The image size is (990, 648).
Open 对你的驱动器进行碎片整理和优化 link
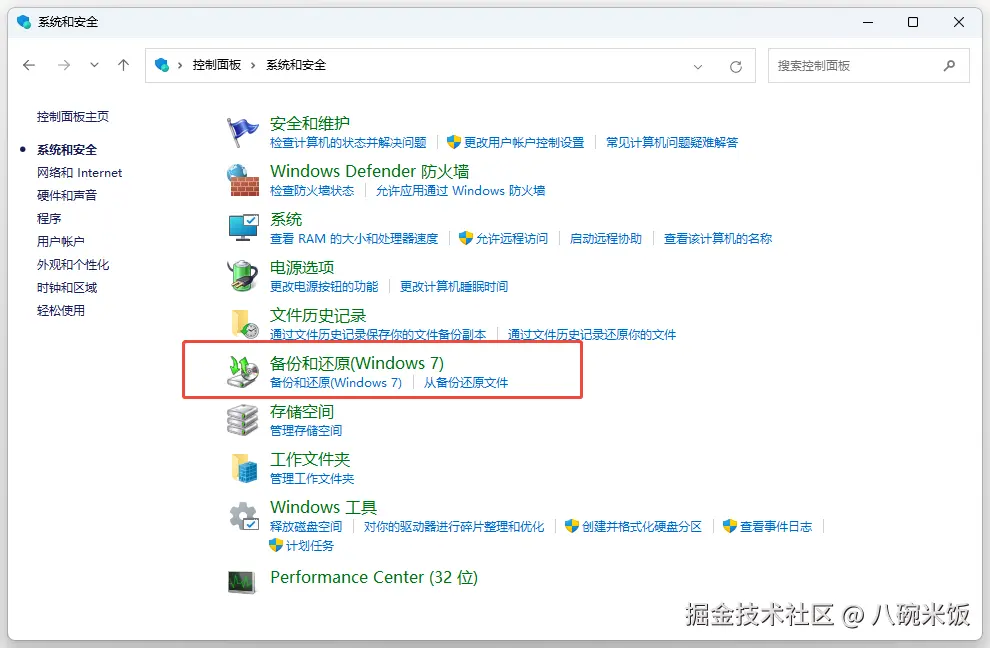[x=453, y=527]
